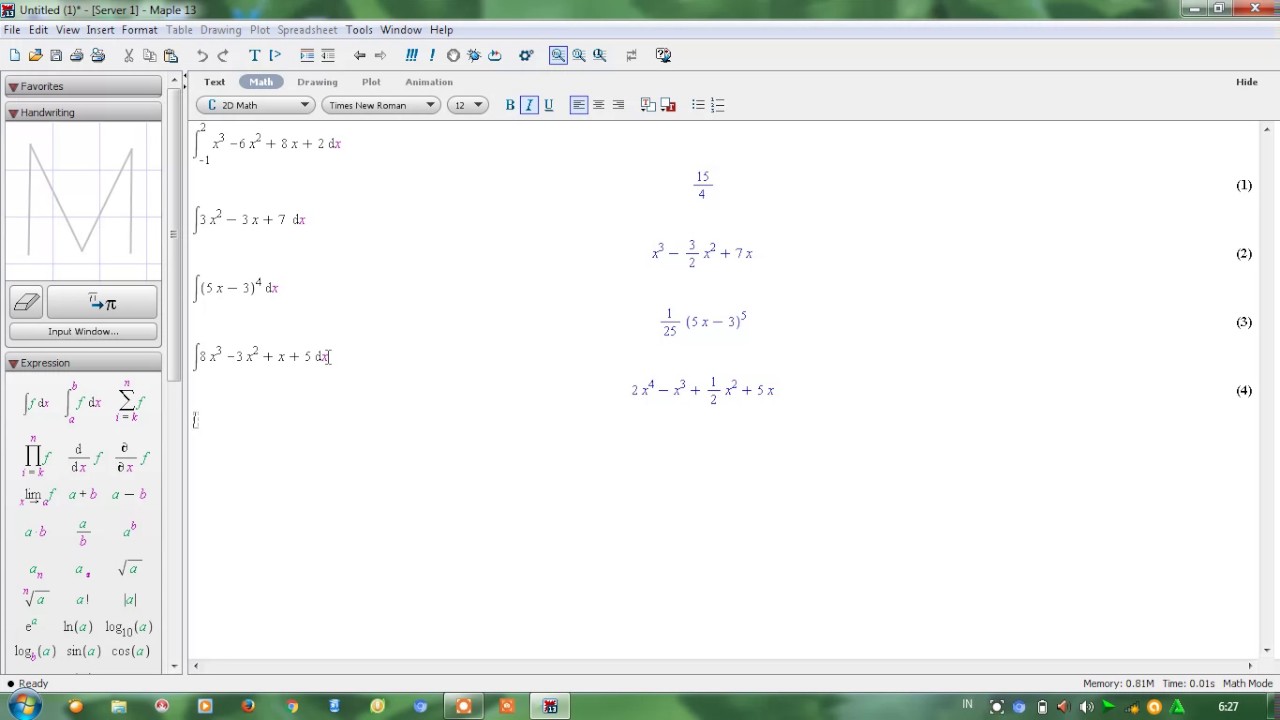This screenshot has width=1280, height=720.
Task: Open the font size 12 dropdown
Action: 467,105
